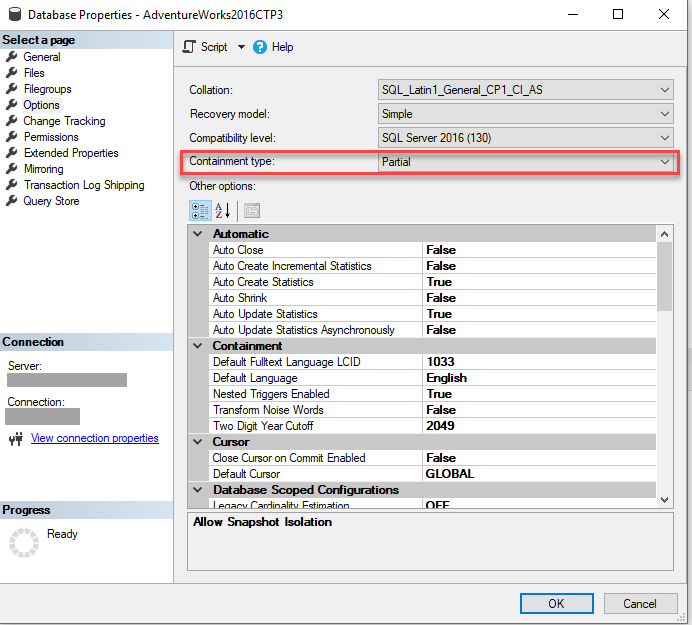The height and width of the screenshot is (625, 692).
Task: Click the Script toolbar icon
Action: point(189,47)
